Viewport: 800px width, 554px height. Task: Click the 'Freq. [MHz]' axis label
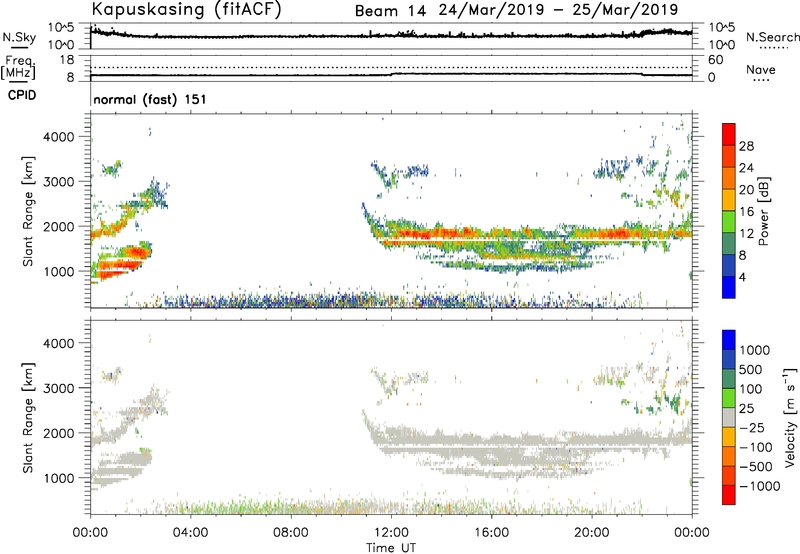(18, 67)
